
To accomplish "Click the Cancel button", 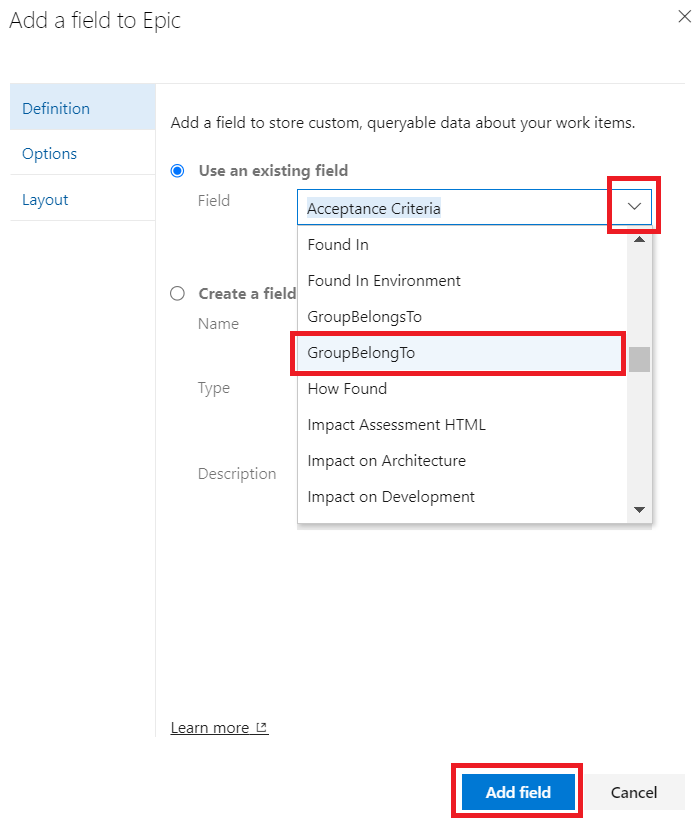I will pyautogui.click(x=633, y=792).
